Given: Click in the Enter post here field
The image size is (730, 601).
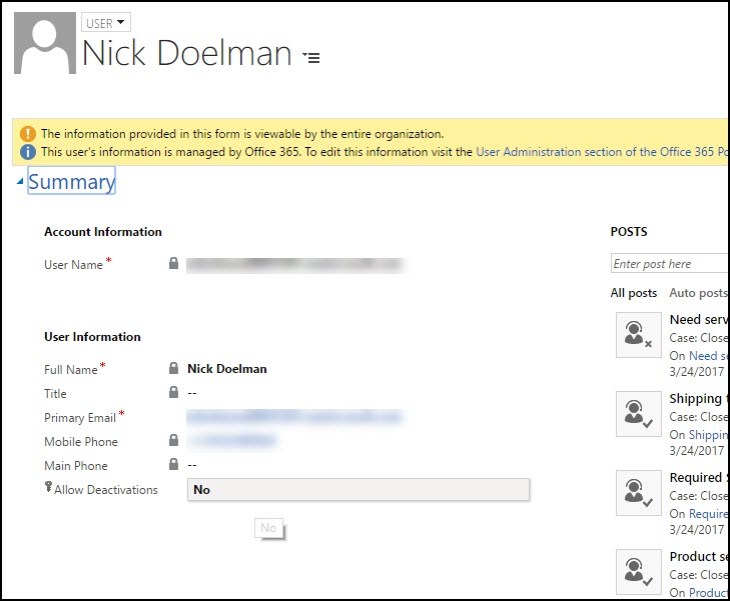Looking at the screenshot, I should (668, 264).
